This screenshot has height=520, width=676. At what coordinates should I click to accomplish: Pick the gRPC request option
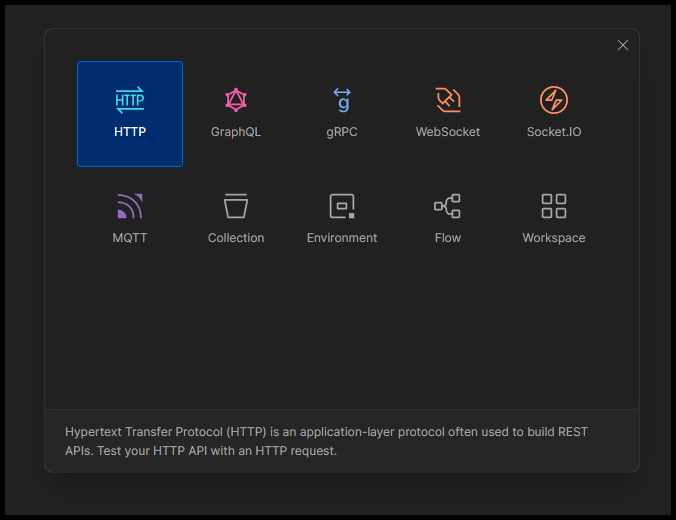pyautogui.click(x=342, y=114)
